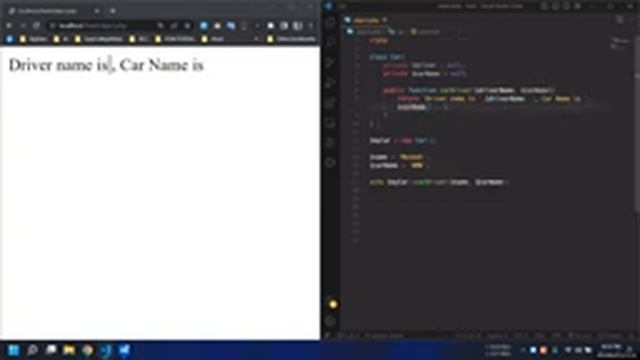Click the VS Code logo in title bar

[329, 6]
